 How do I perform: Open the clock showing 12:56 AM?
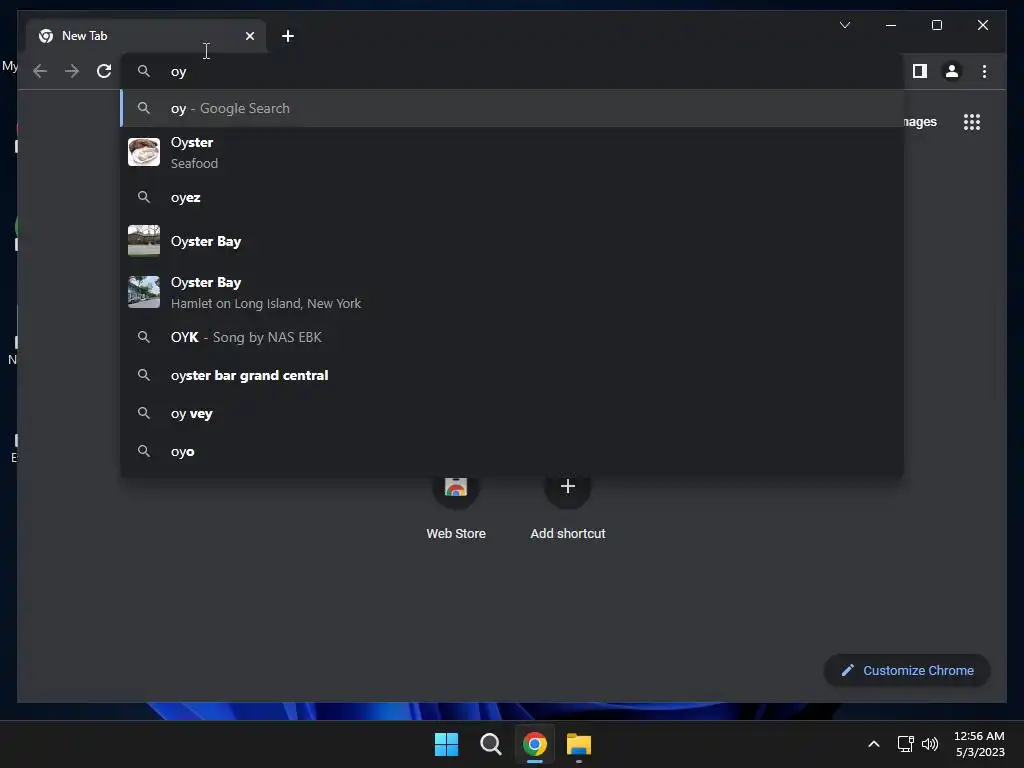tap(979, 744)
